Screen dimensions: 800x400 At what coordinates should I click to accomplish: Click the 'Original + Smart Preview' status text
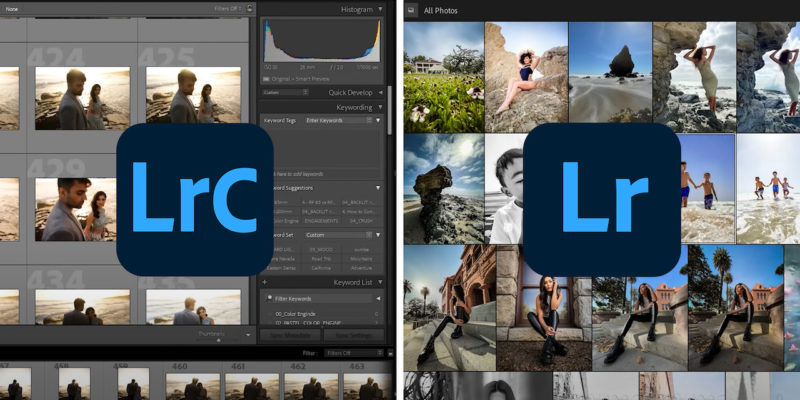(x=300, y=79)
